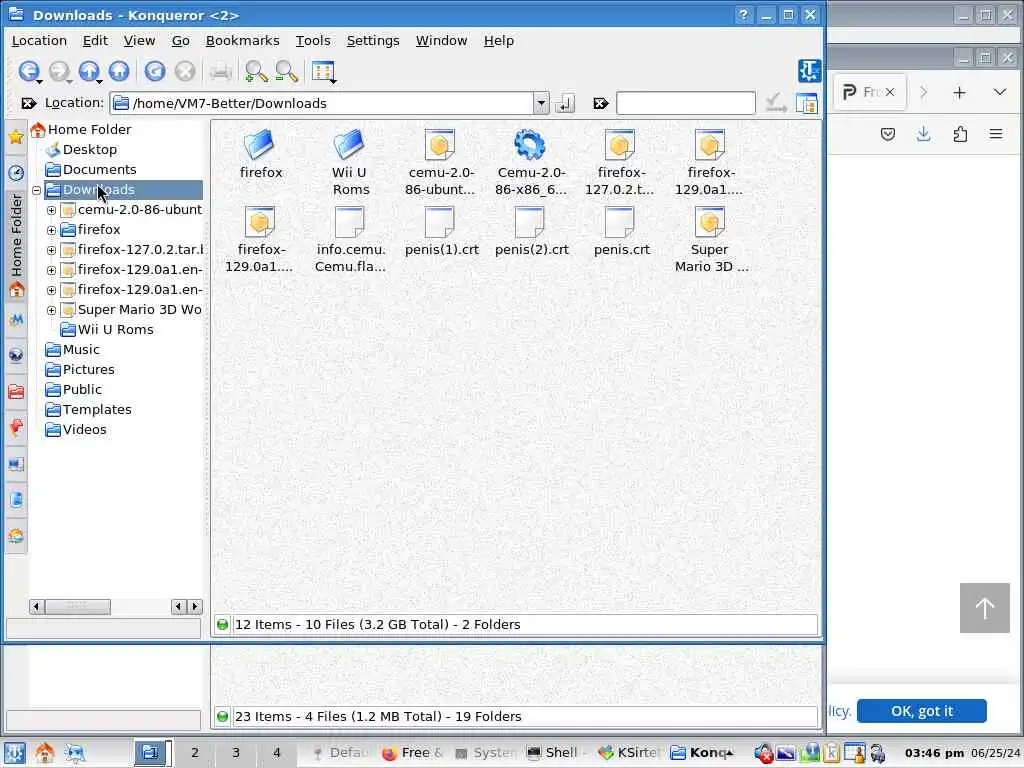The image size is (1024, 768).
Task: Click the taskbar clock 03:46 pm
Action: point(934,753)
